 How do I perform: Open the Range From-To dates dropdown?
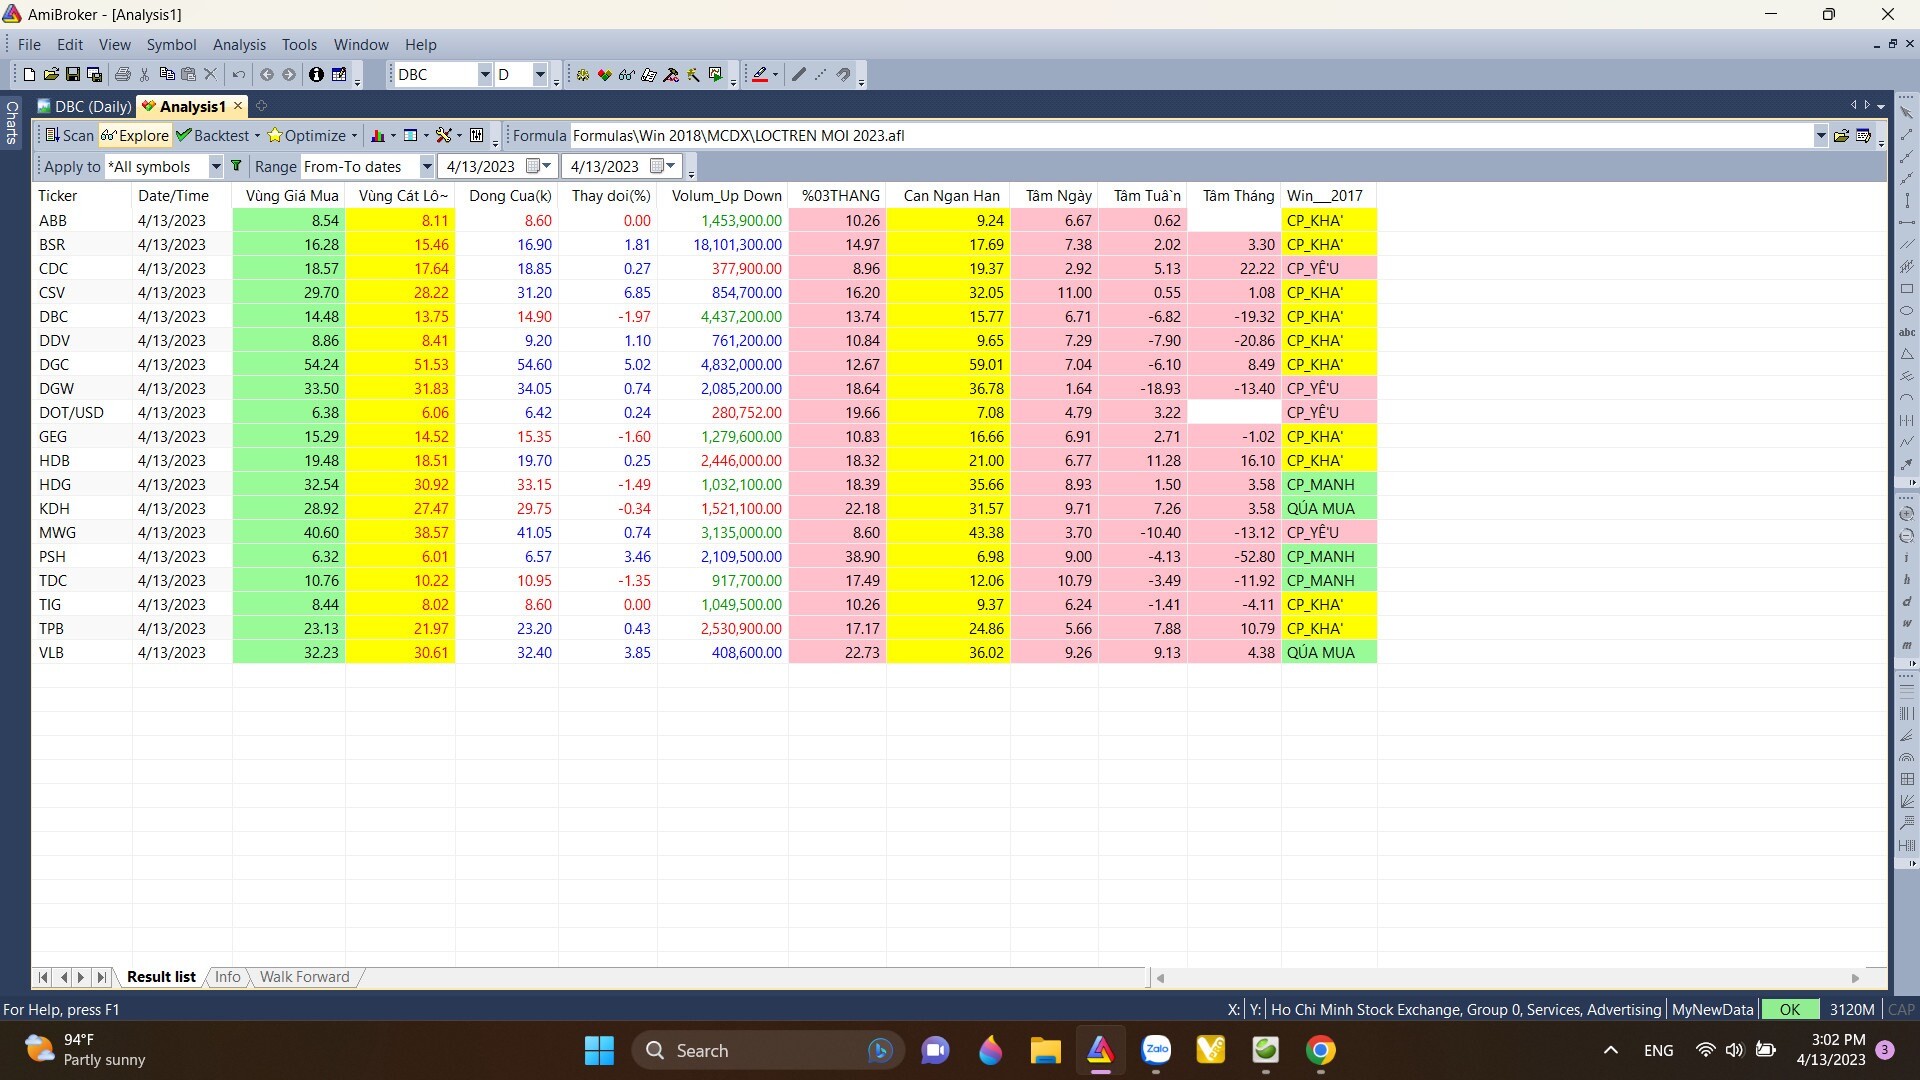click(x=427, y=167)
